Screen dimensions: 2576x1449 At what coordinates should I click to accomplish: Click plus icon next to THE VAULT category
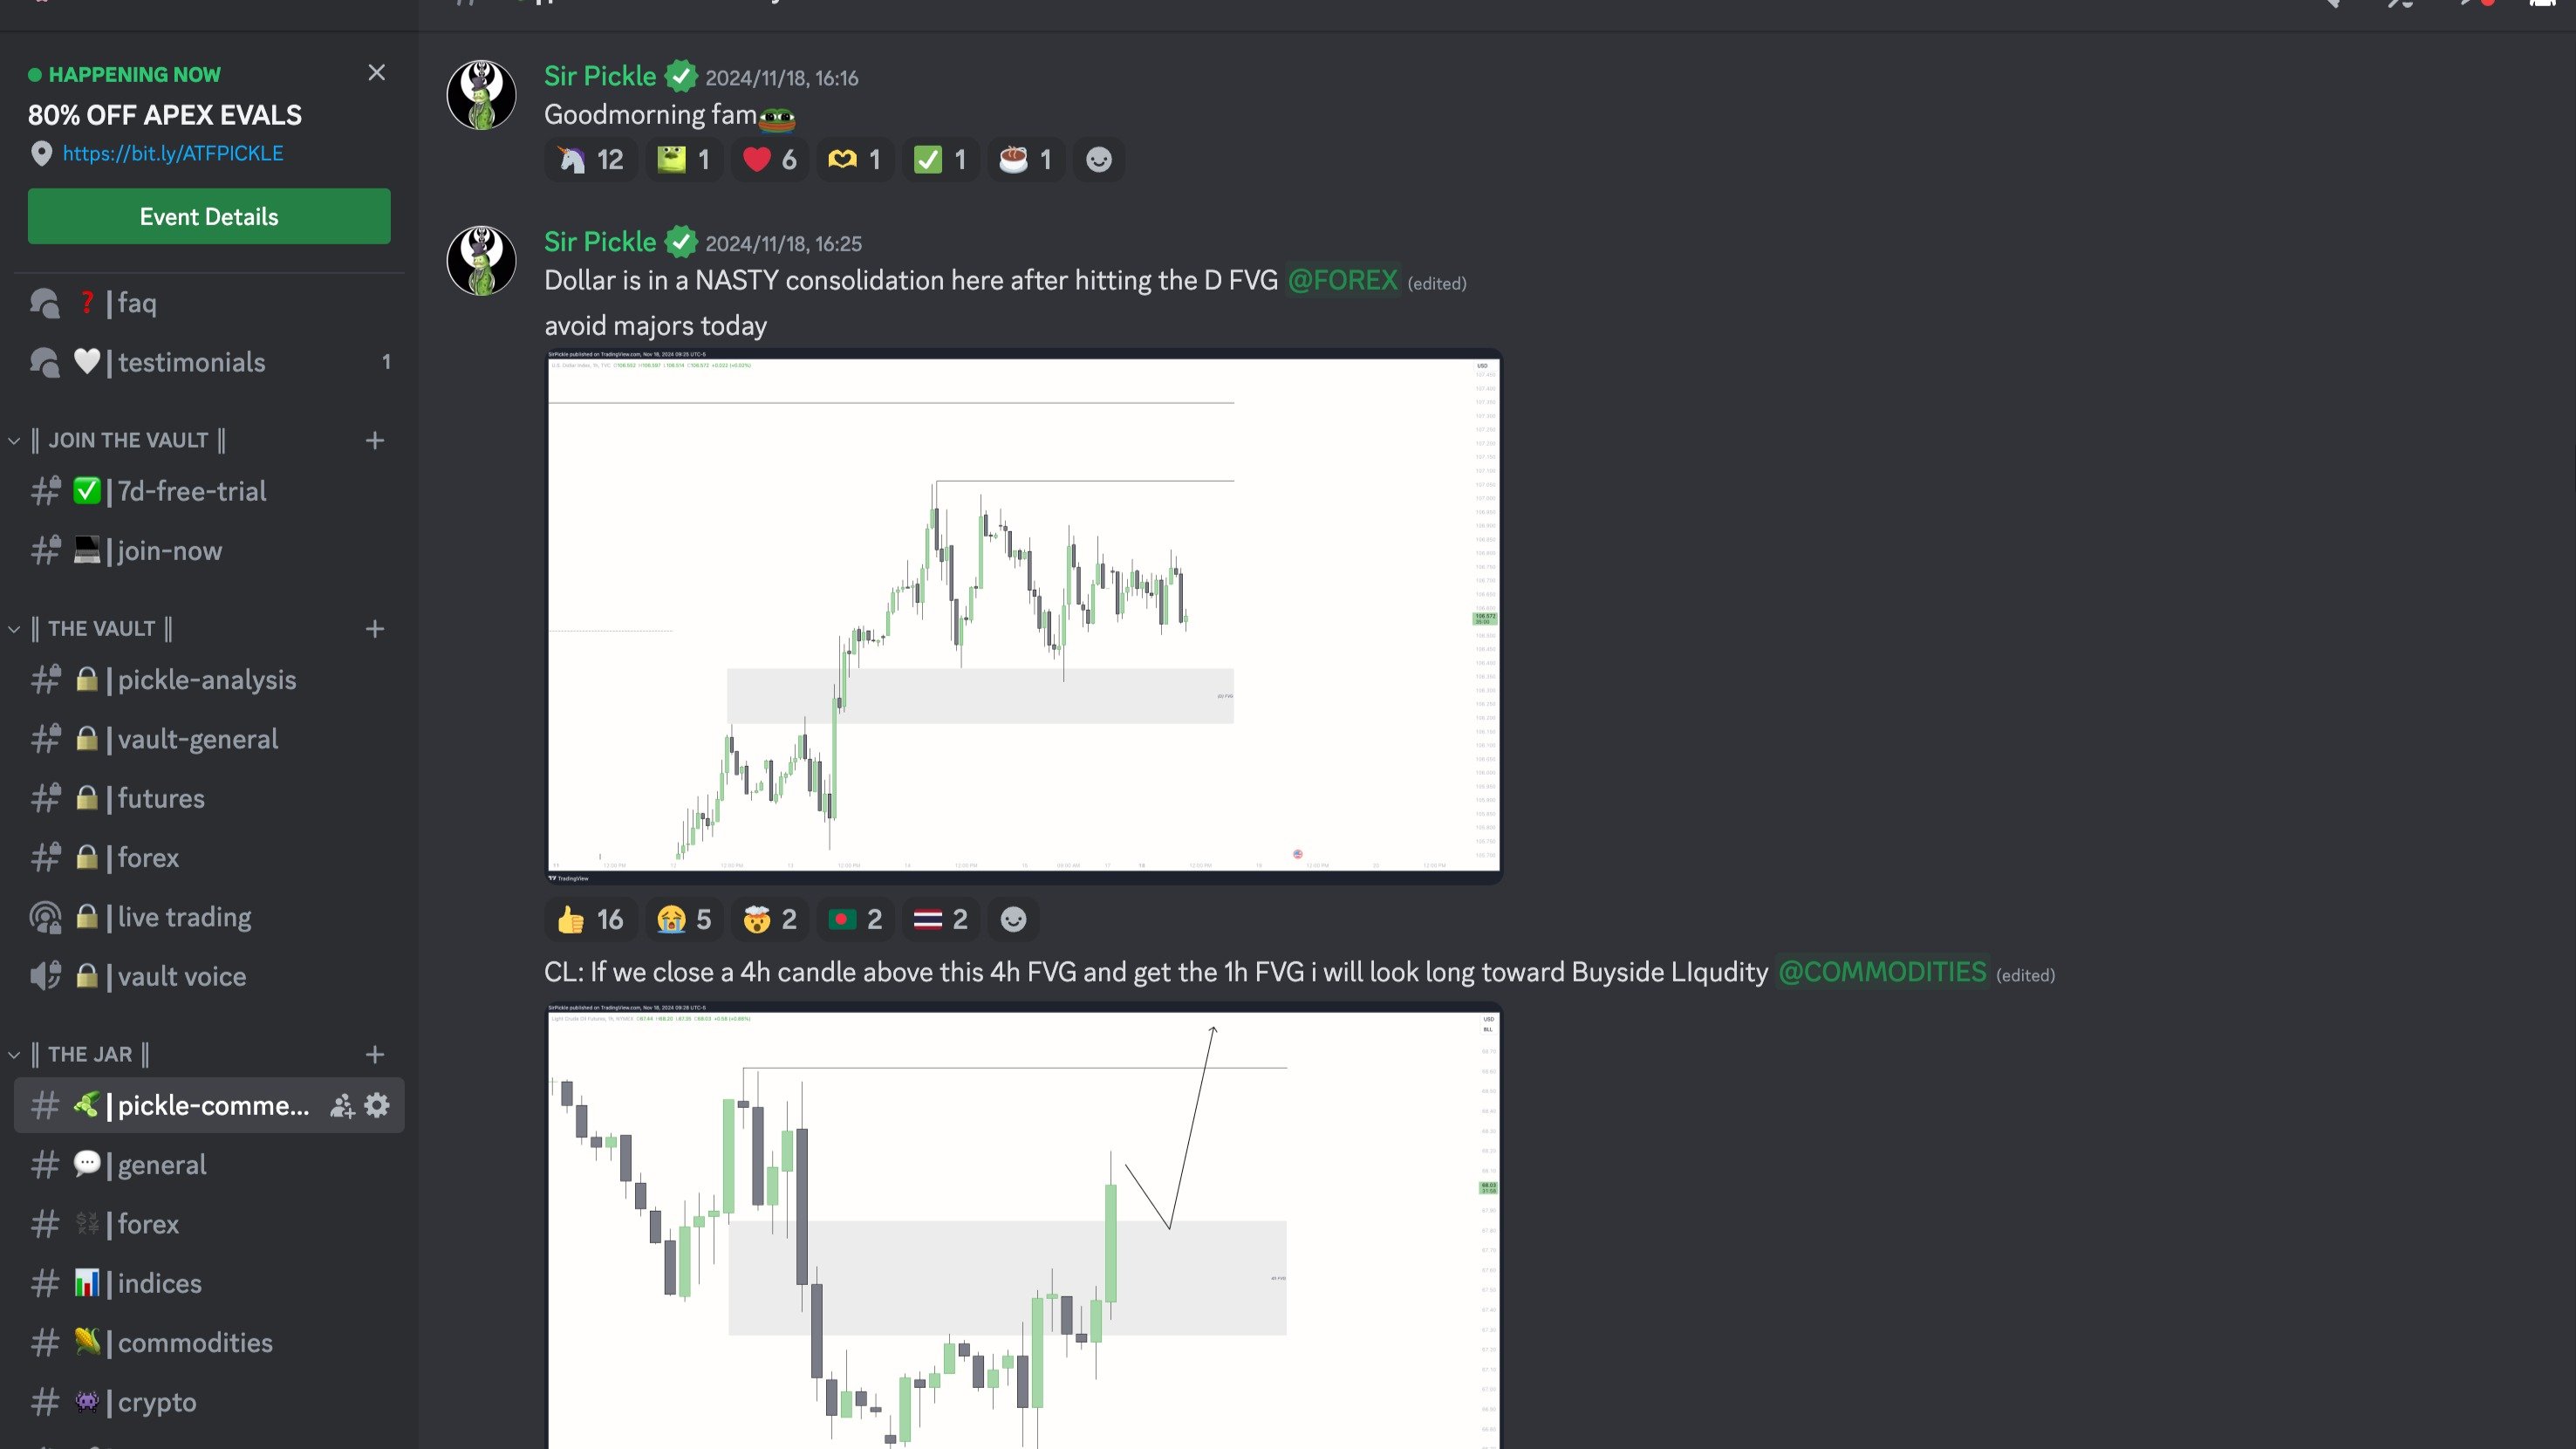(x=375, y=629)
